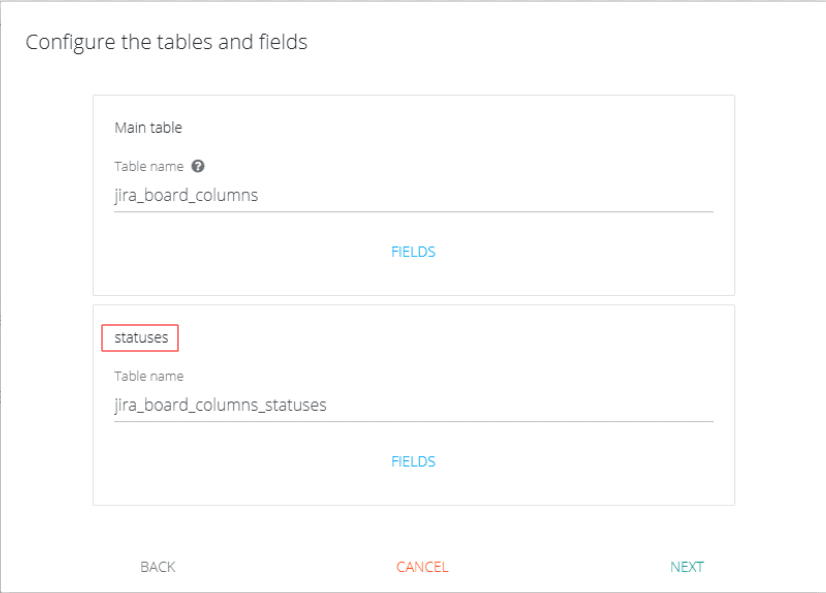Return to the previous wizard step
The image size is (826, 593).
pos(157,566)
